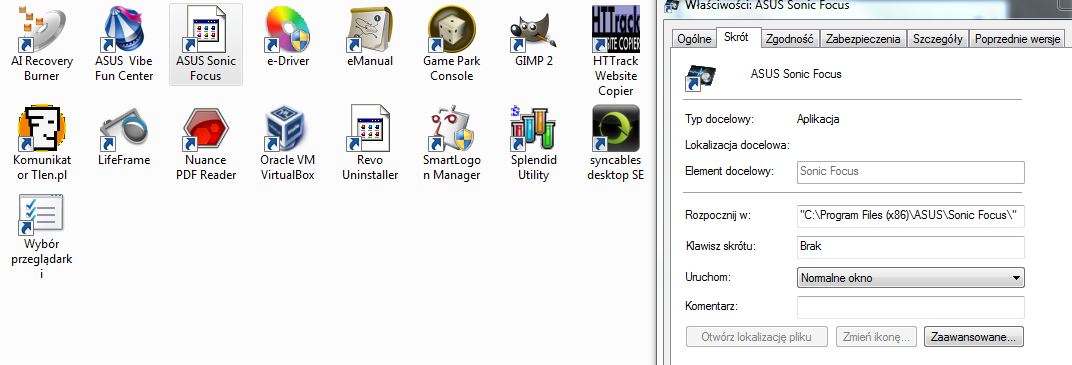
Task: Open the Zabezpieczenia tab
Action: (863, 39)
